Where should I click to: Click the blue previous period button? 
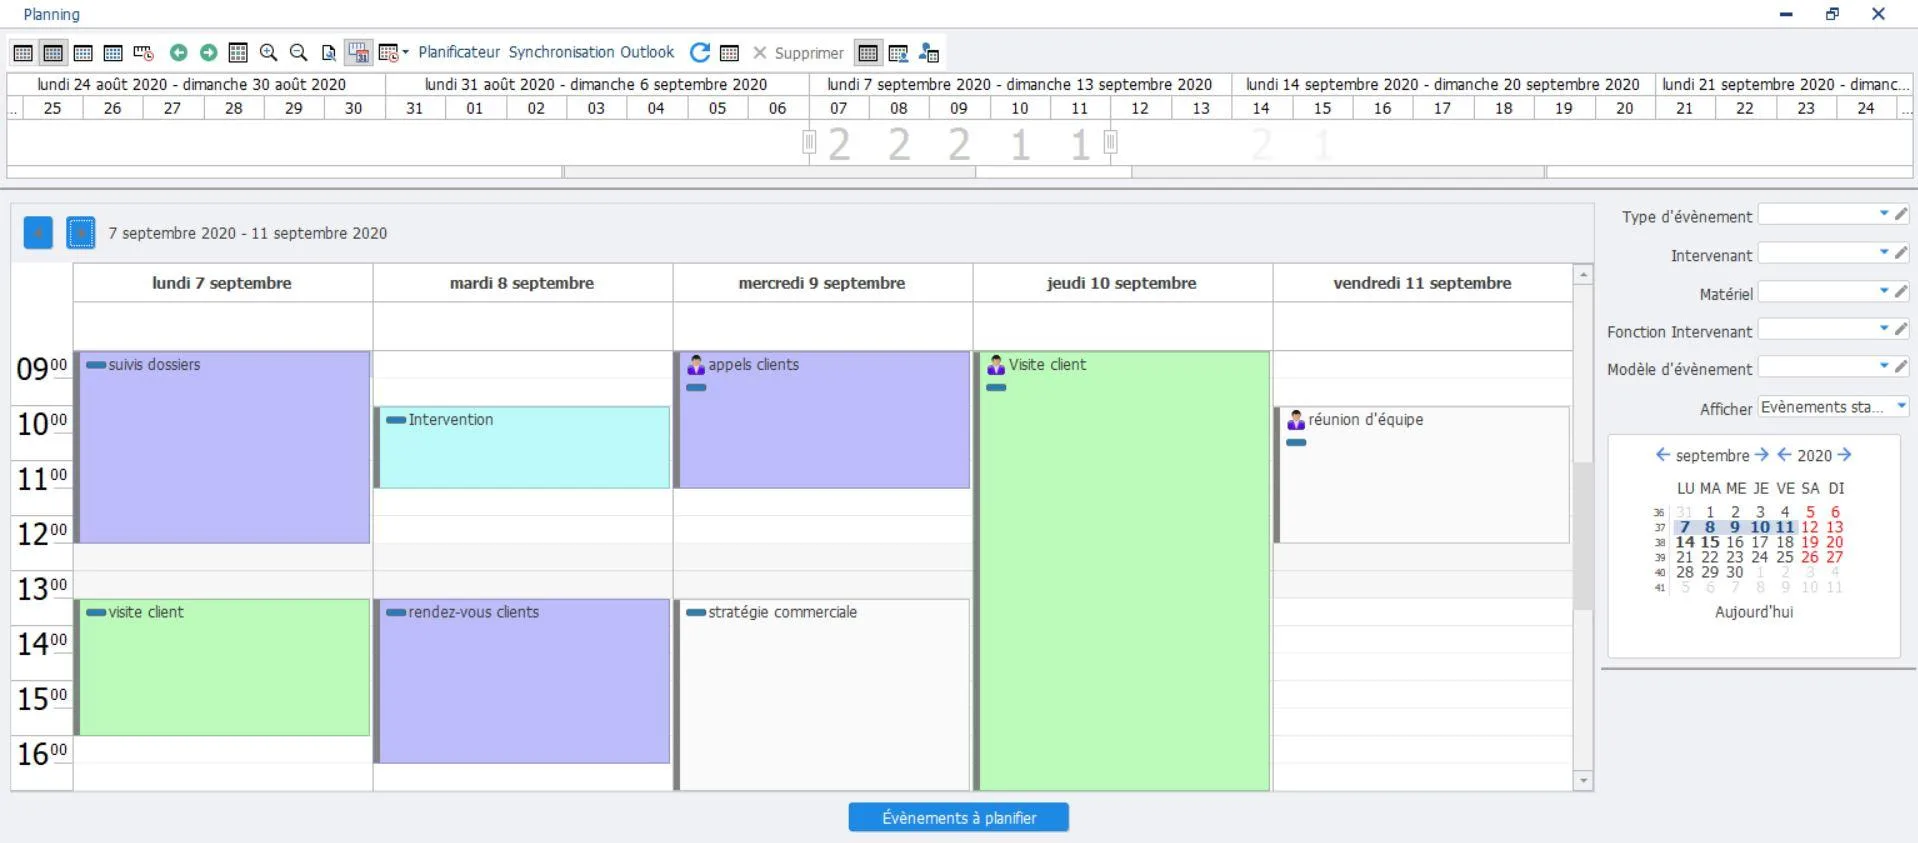tap(38, 233)
